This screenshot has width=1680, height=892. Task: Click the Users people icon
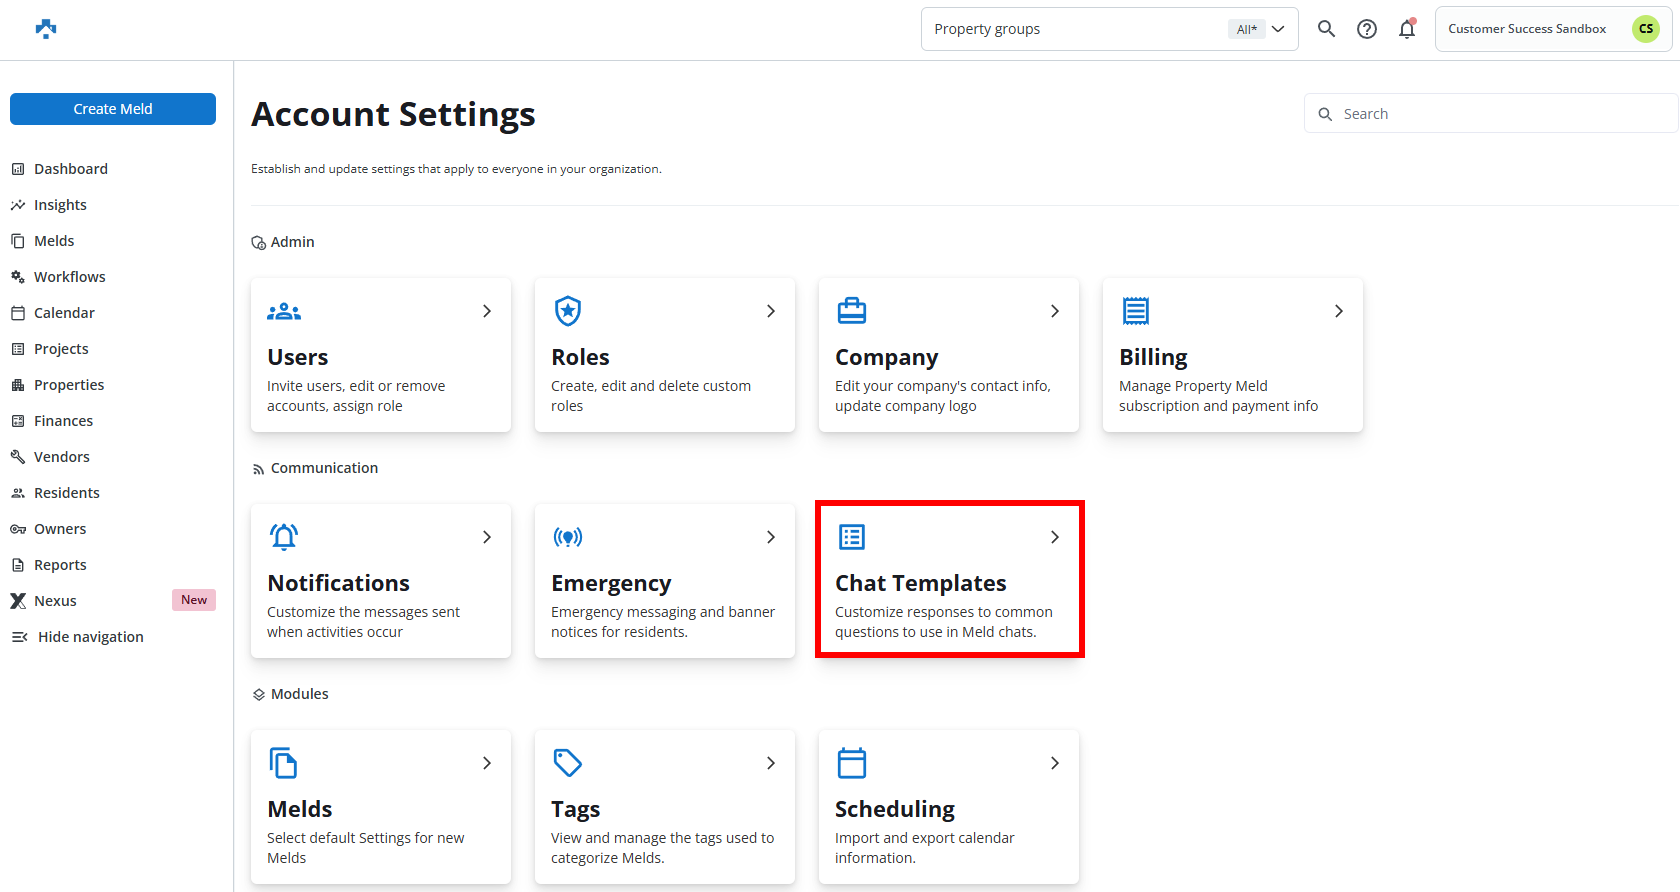(284, 312)
